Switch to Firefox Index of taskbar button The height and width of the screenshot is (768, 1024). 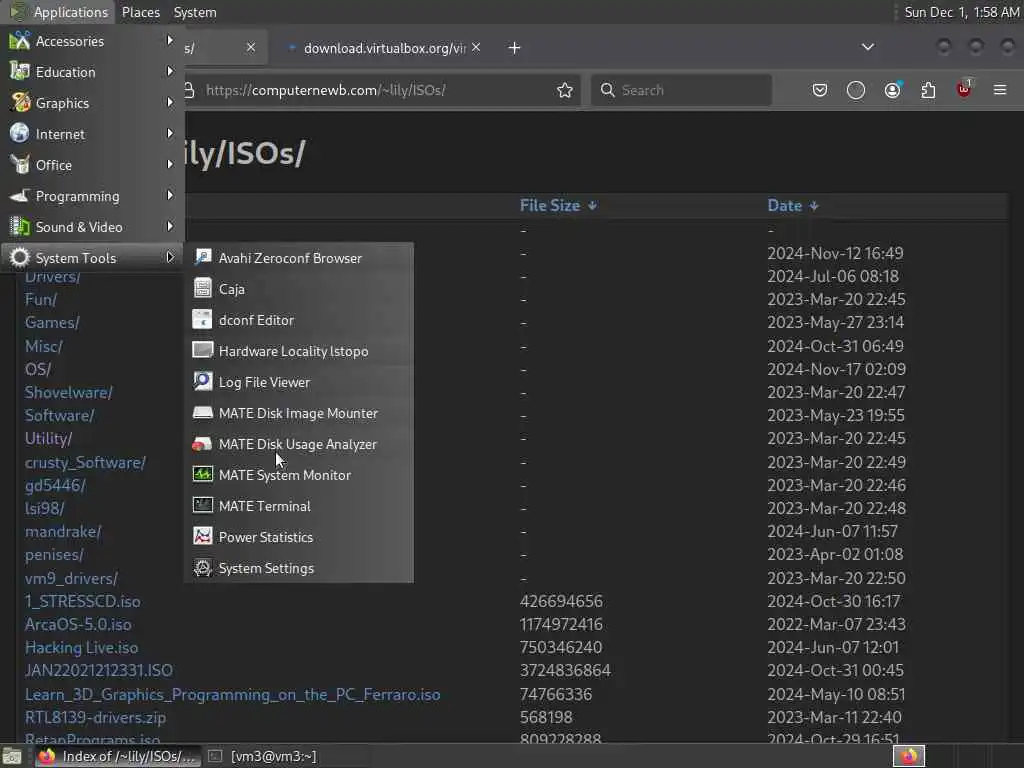(x=118, y=756)
